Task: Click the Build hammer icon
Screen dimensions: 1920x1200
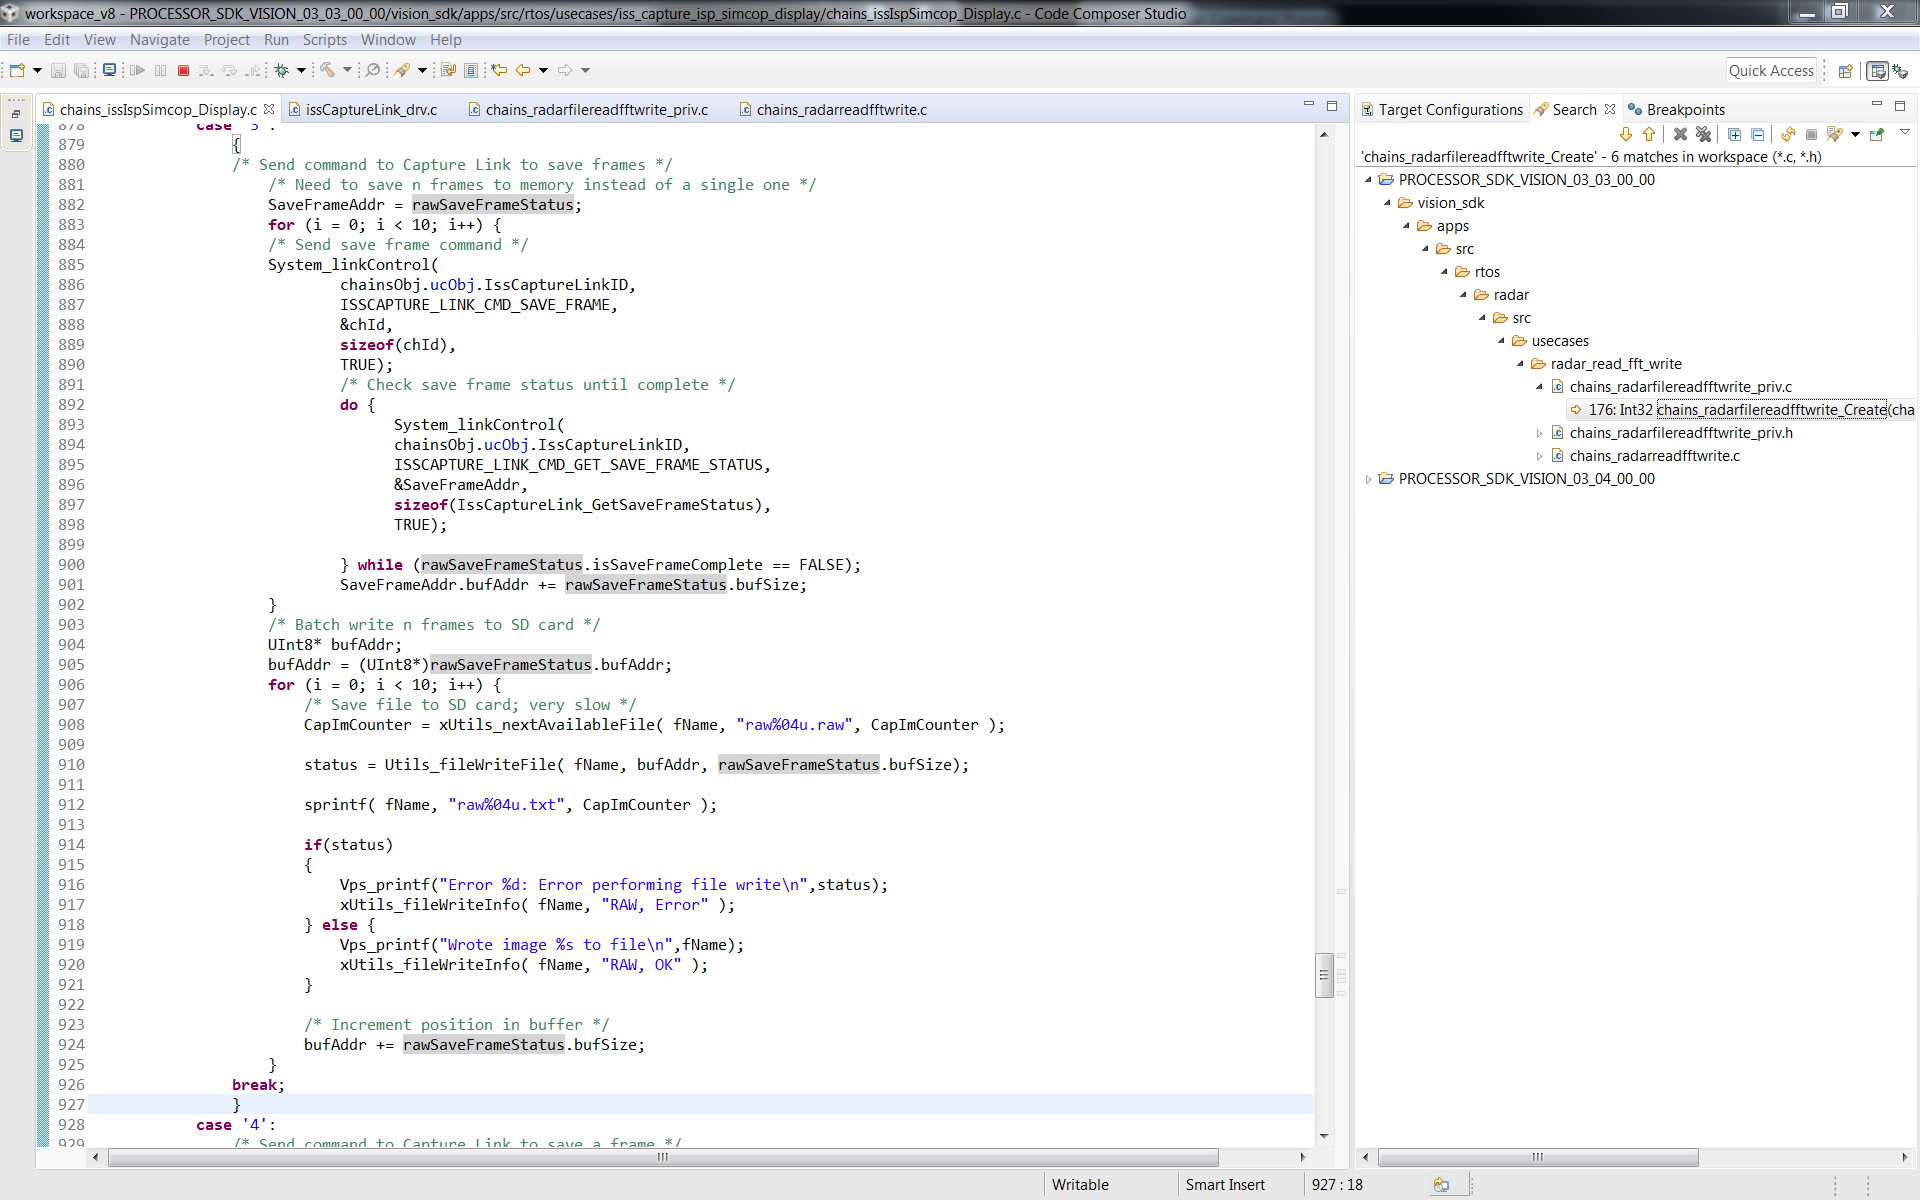Action: 327,70
